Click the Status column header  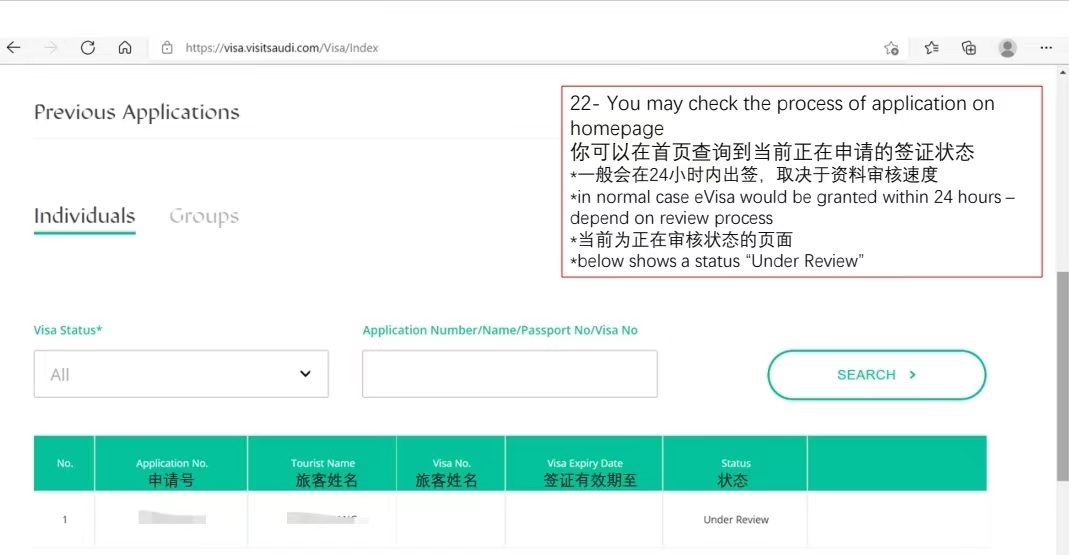coord(735,464)
